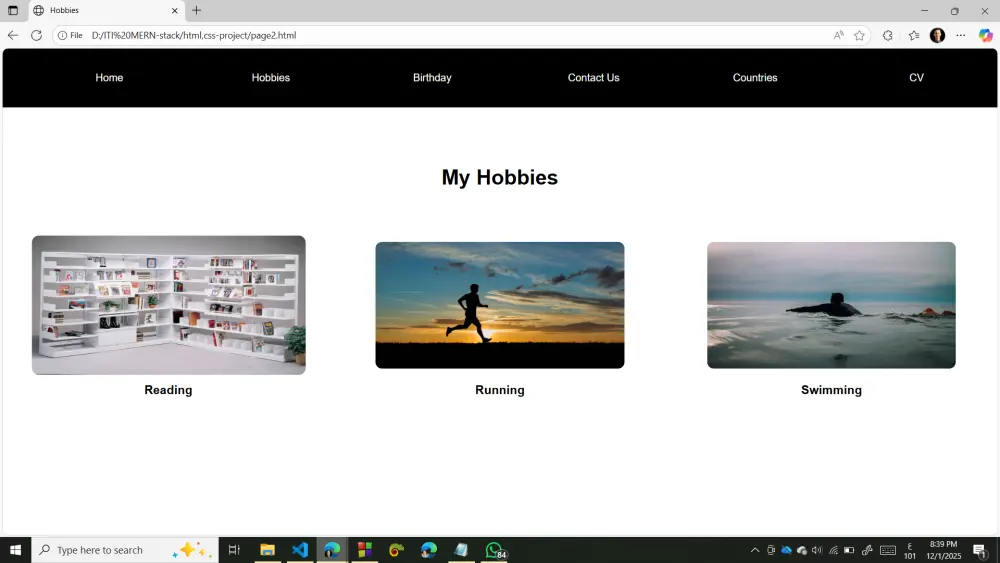
Task: Open the touch keyboard tray icon
Action: point(888,550)
